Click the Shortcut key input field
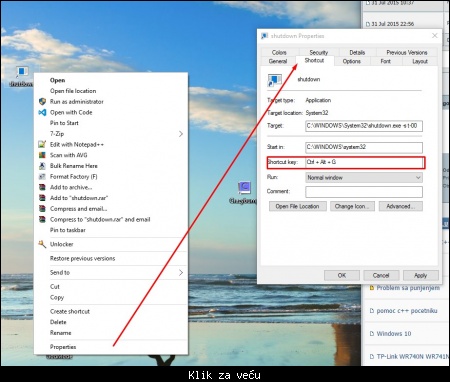 click(364, 162)
